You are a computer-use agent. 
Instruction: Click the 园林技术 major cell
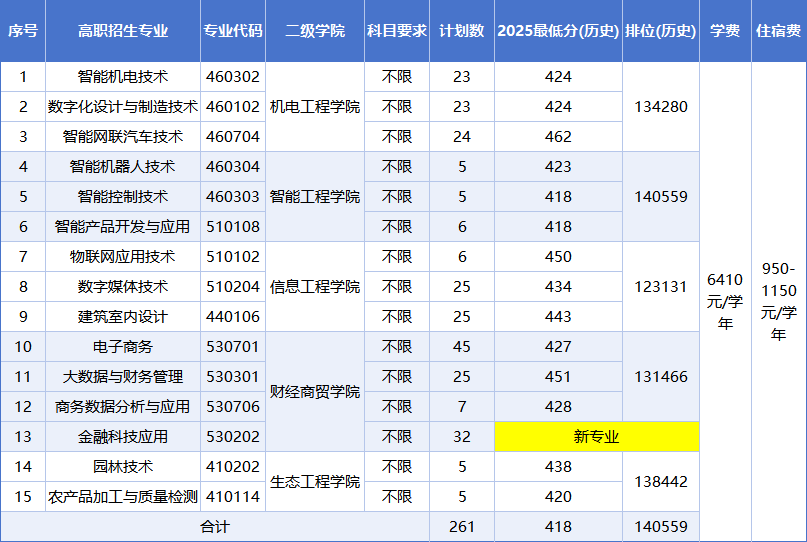tap(123, 466)
